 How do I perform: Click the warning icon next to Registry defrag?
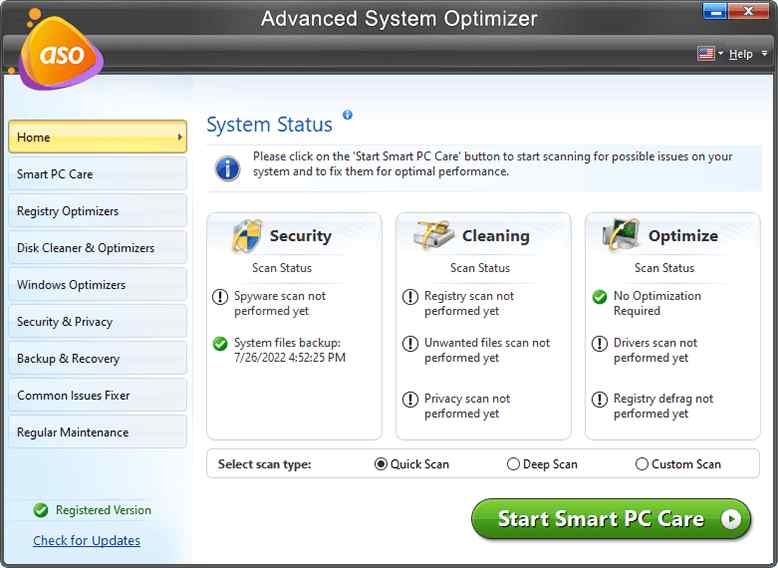point(599,399)
